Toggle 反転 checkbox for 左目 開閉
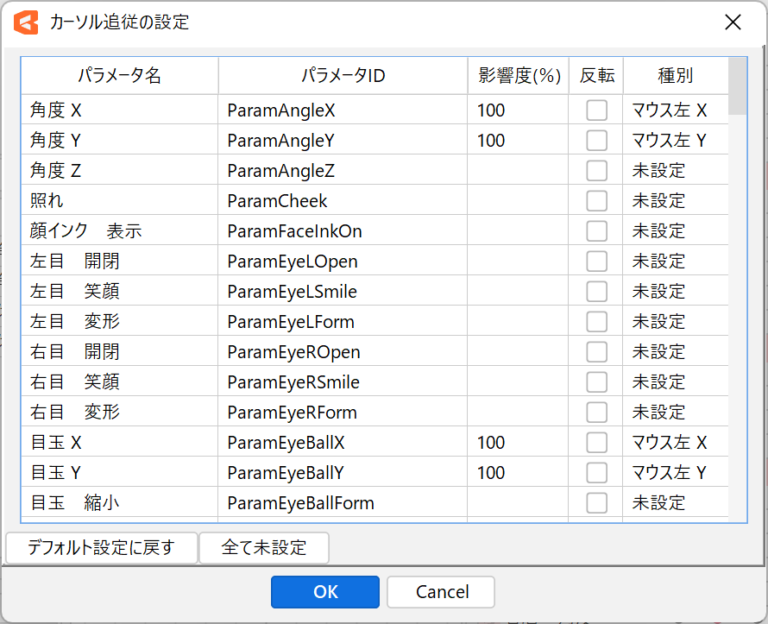Viewport: 768px width, 624px height. pos(596,261)
